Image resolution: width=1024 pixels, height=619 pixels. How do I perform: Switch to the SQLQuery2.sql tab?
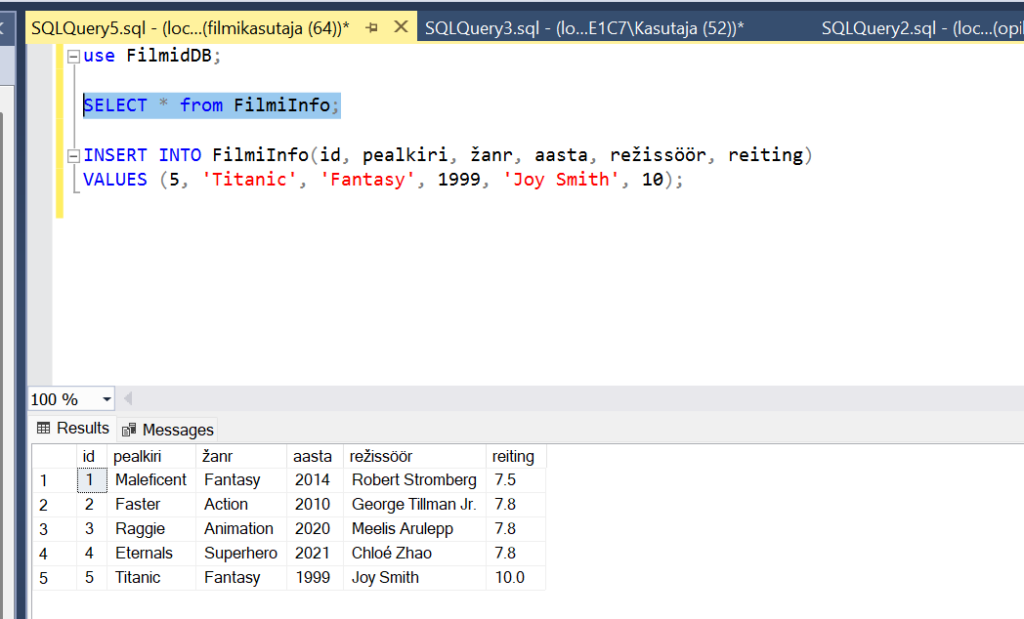[921, 27]
